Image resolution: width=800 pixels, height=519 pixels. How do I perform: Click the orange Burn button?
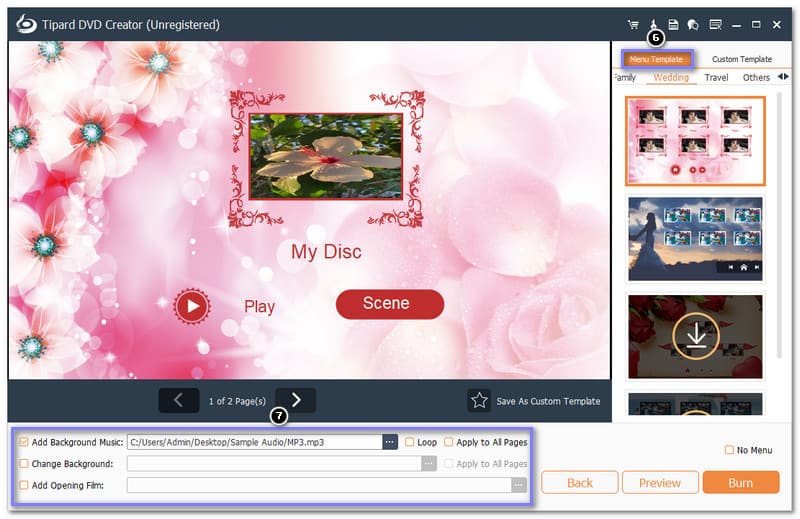741,483
